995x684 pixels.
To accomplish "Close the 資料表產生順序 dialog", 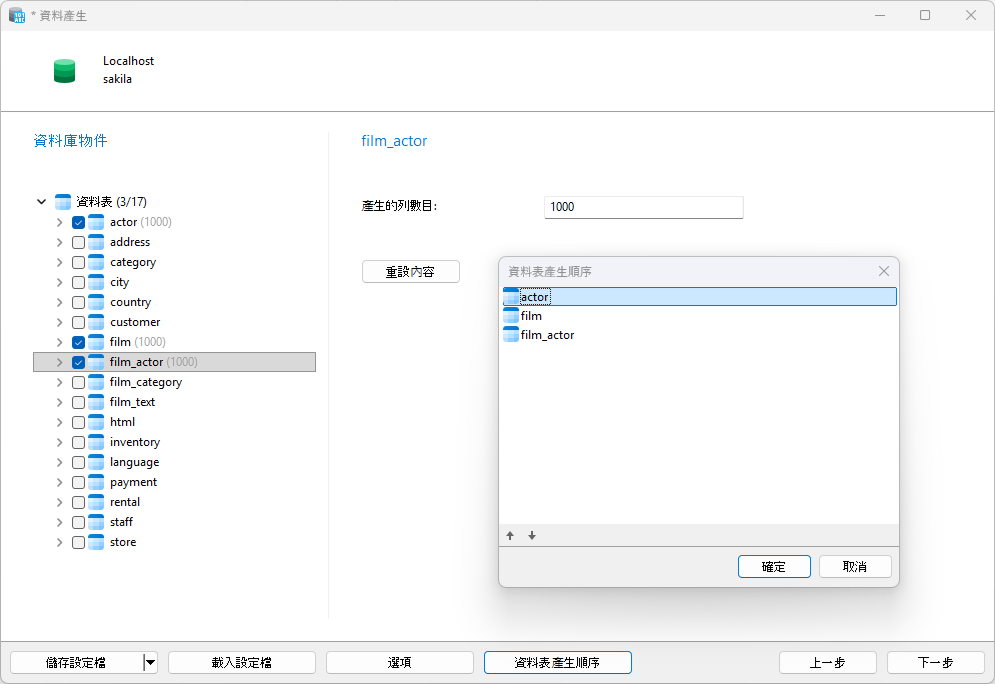I will (883, 271).
